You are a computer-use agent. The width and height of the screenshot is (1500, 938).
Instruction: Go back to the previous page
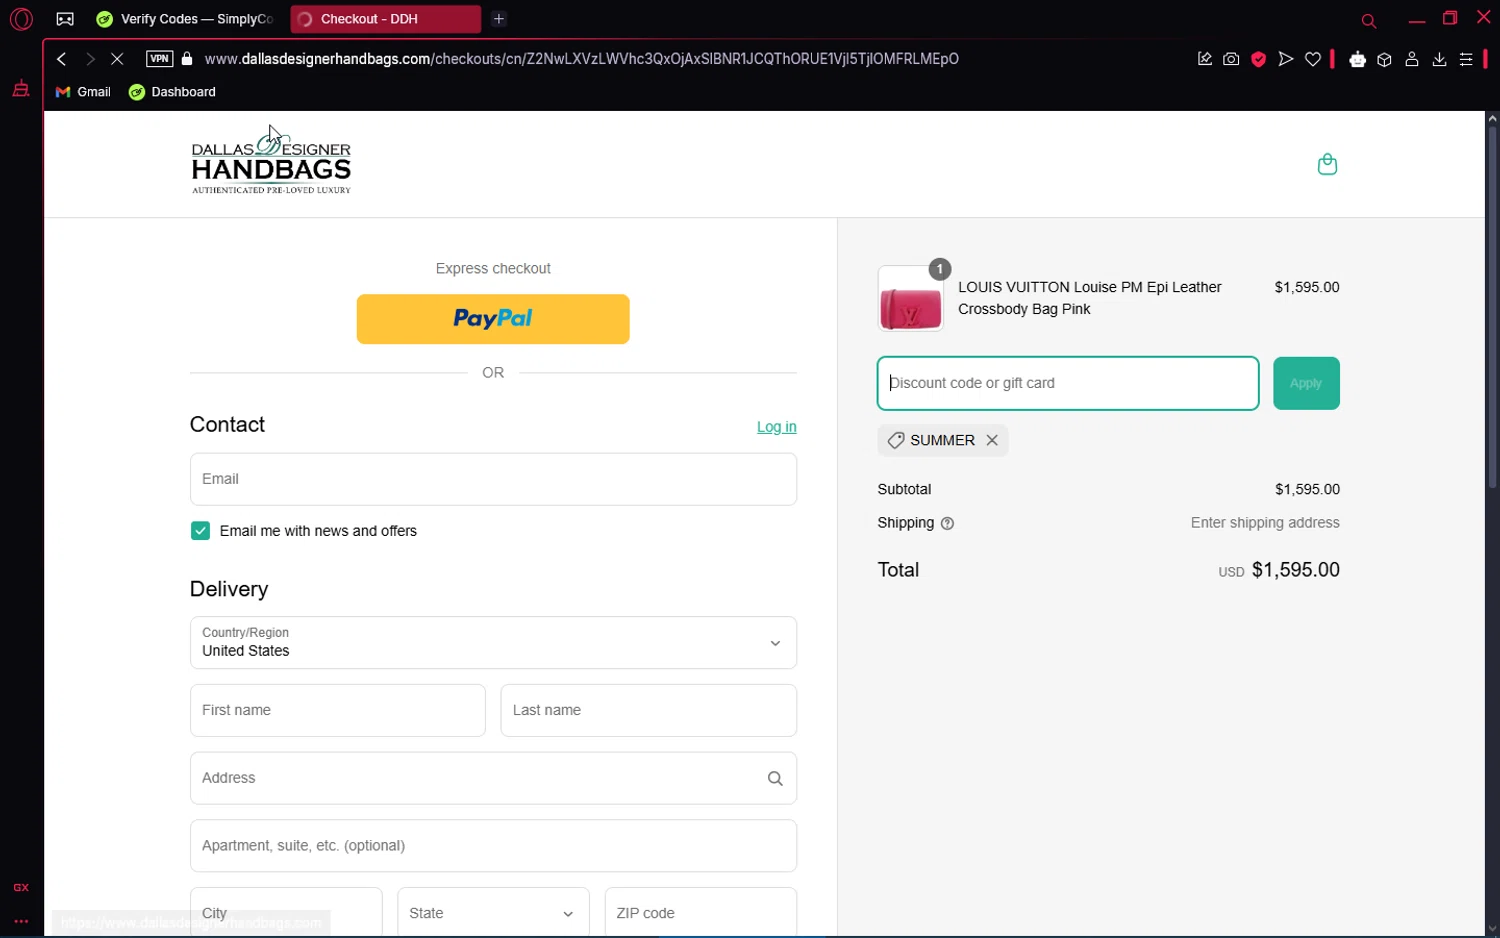(62, 59)
